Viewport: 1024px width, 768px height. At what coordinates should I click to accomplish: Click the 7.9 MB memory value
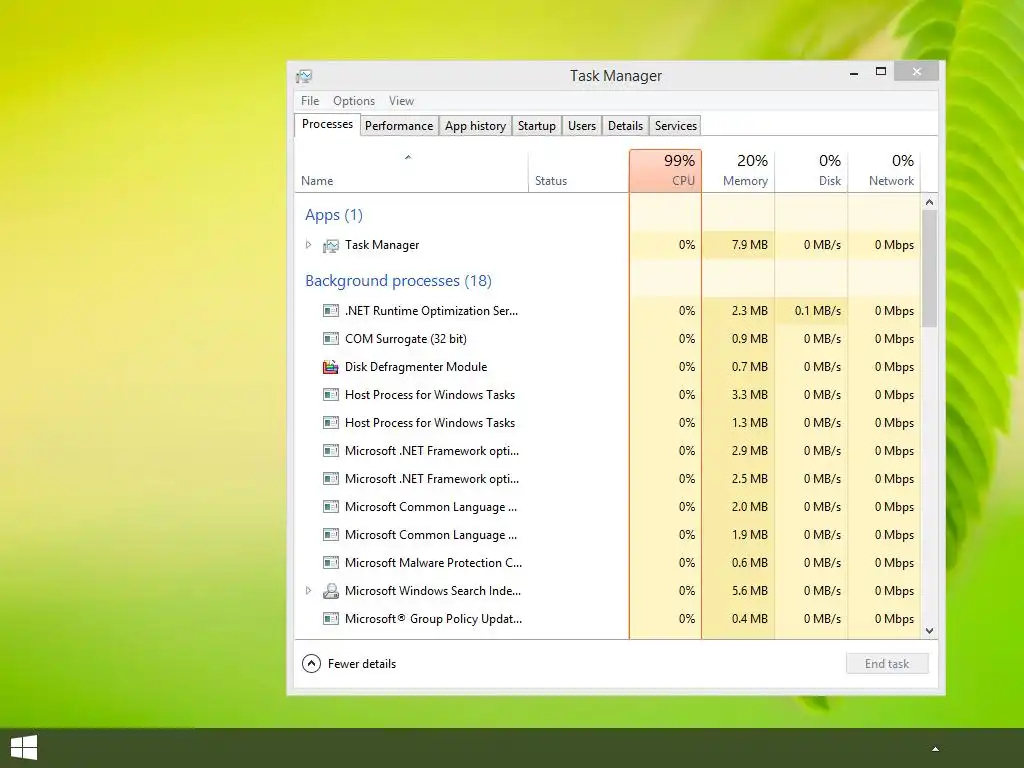pos(750,245)
